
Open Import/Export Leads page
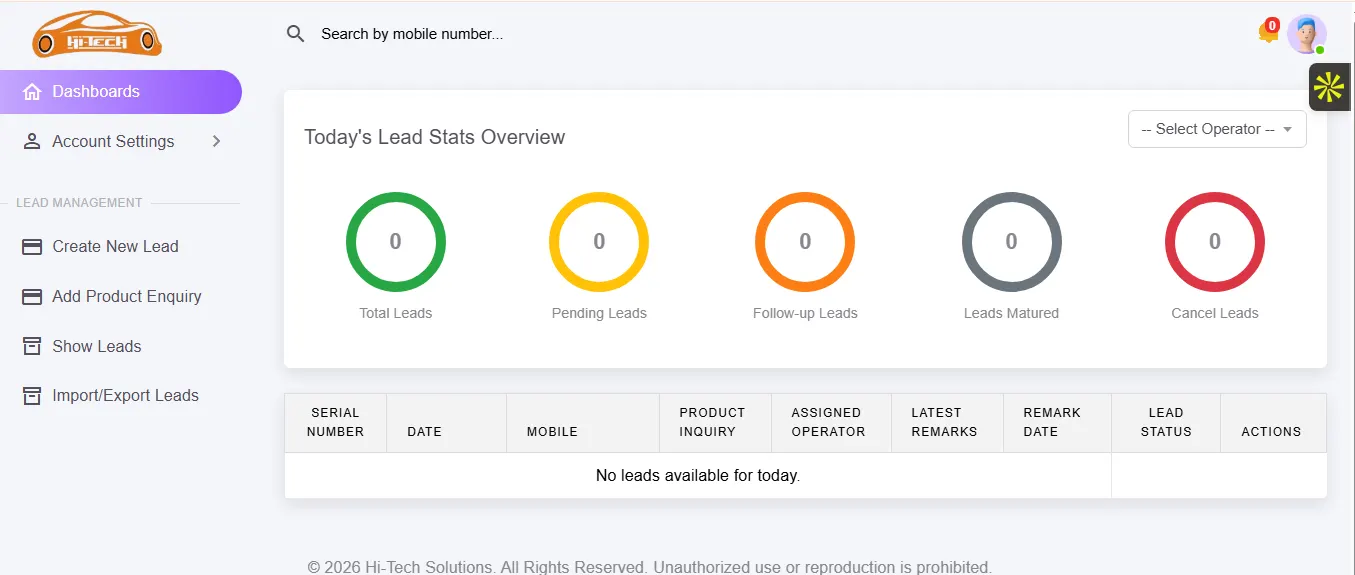point(121,396)
